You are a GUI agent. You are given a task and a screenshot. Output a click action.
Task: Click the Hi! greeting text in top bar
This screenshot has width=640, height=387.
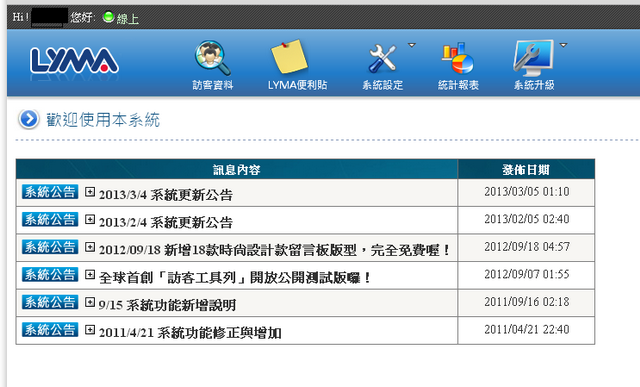click(x=21, y=17)
